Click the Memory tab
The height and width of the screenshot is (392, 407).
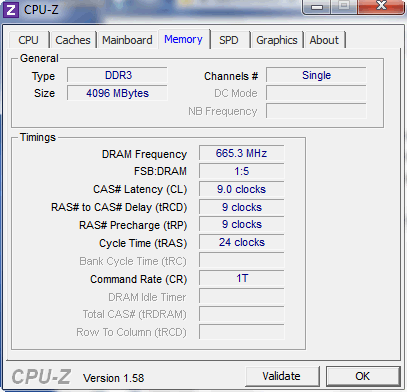(183, 39)
